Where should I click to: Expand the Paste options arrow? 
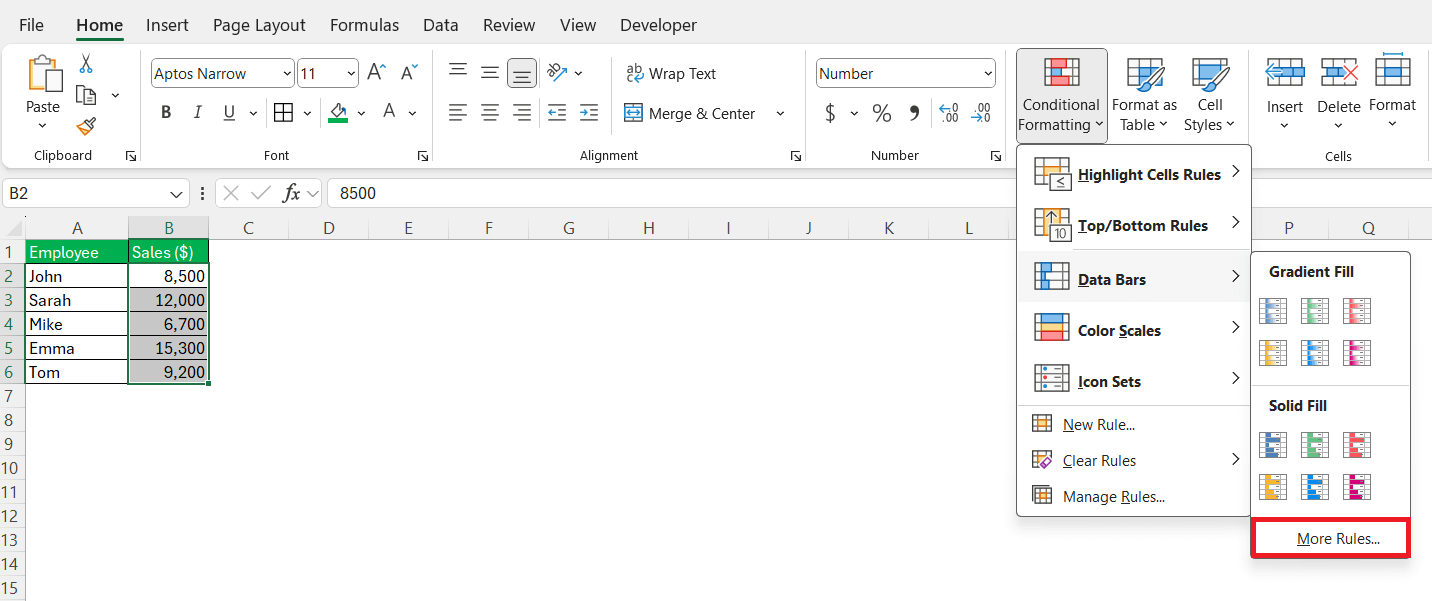point(42,126)
